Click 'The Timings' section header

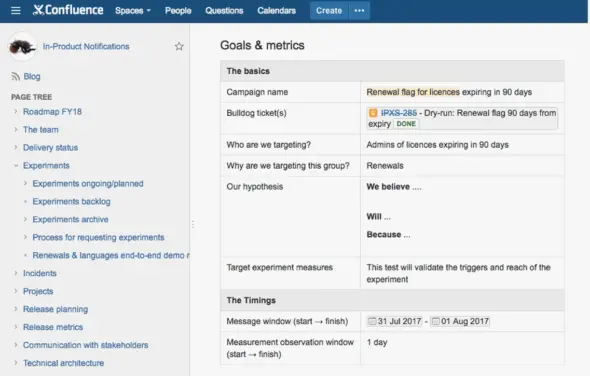coord(251,300)
